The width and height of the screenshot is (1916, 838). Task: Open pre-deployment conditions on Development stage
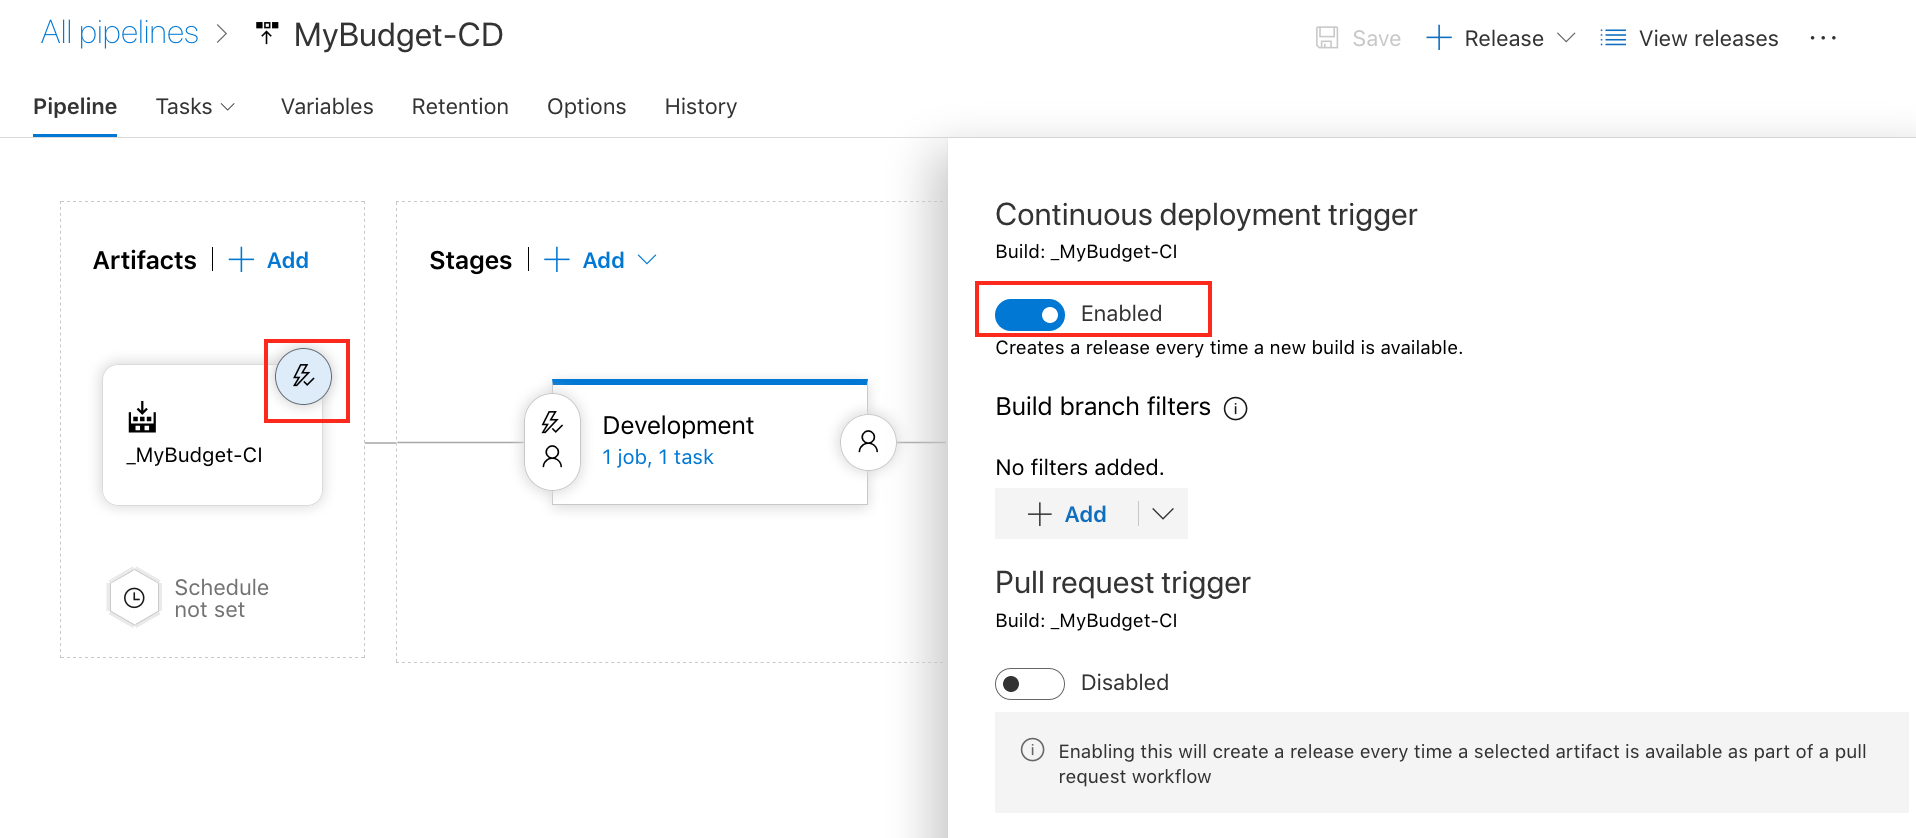pos(552,441)
